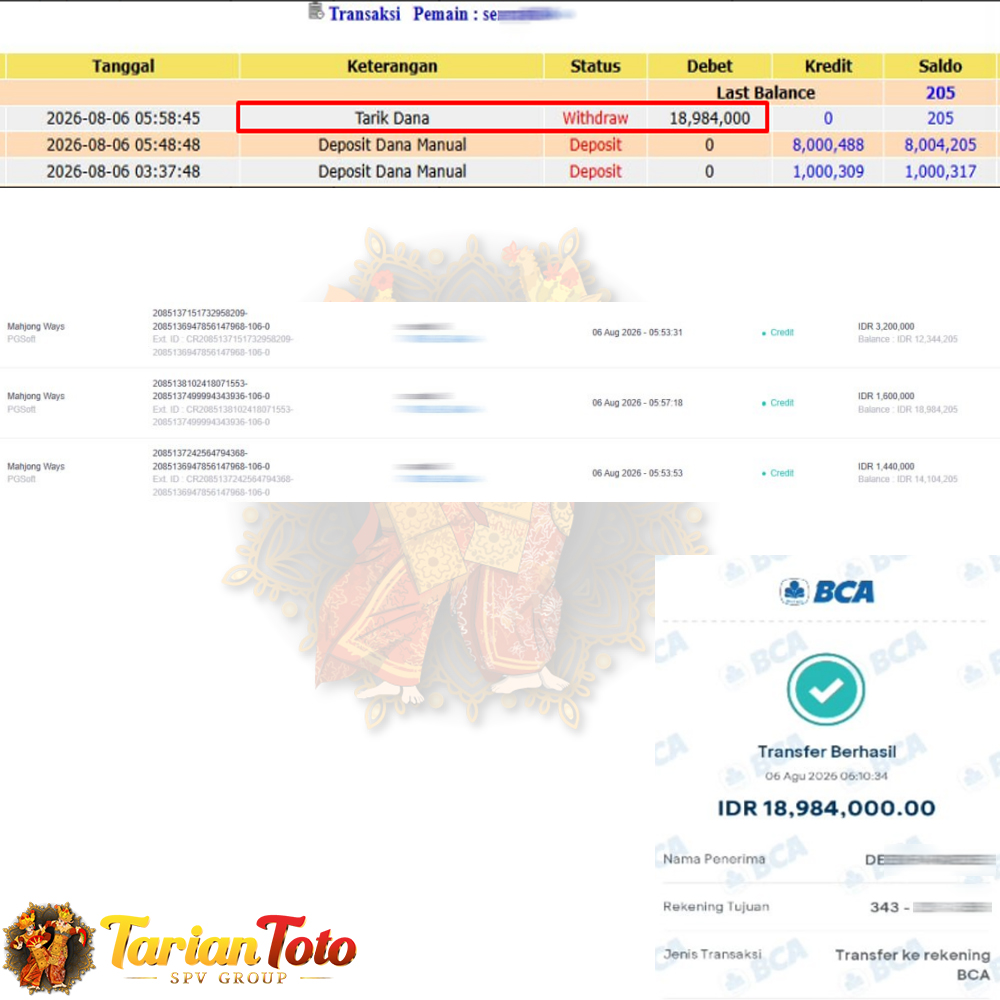Click the Last Balance label
Viewport: 1000px width, 1000px height.
click(x=765, y=93)
